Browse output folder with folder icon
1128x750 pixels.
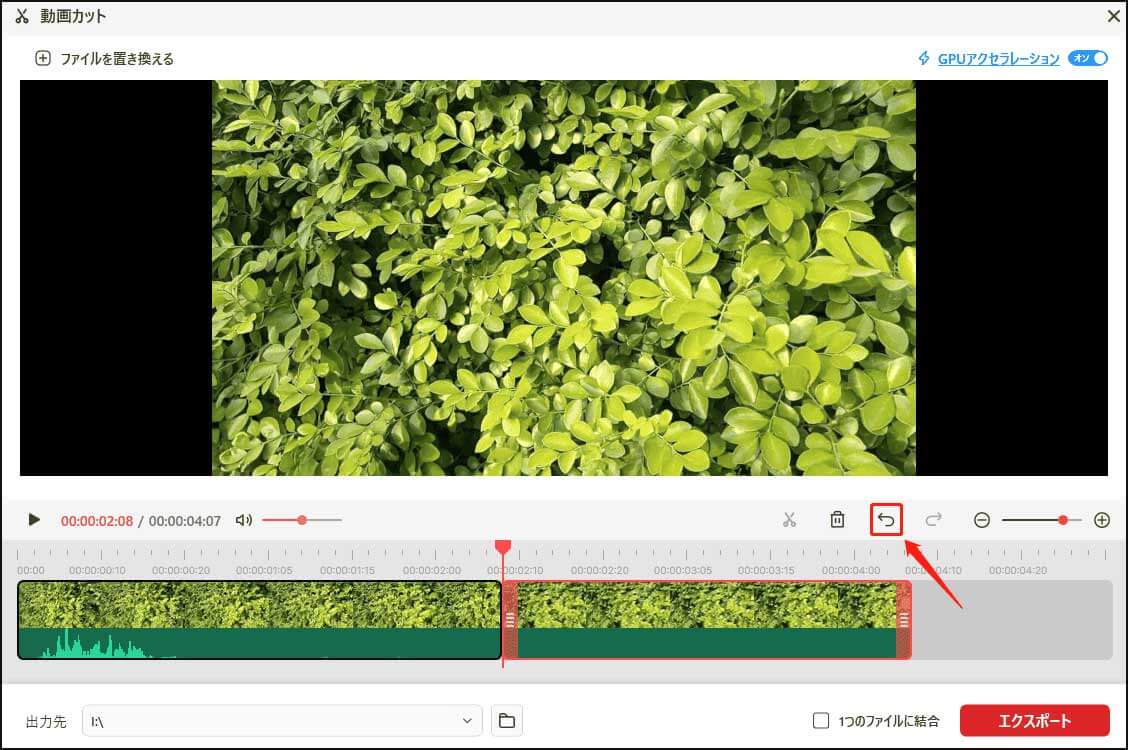click(506, 721)
